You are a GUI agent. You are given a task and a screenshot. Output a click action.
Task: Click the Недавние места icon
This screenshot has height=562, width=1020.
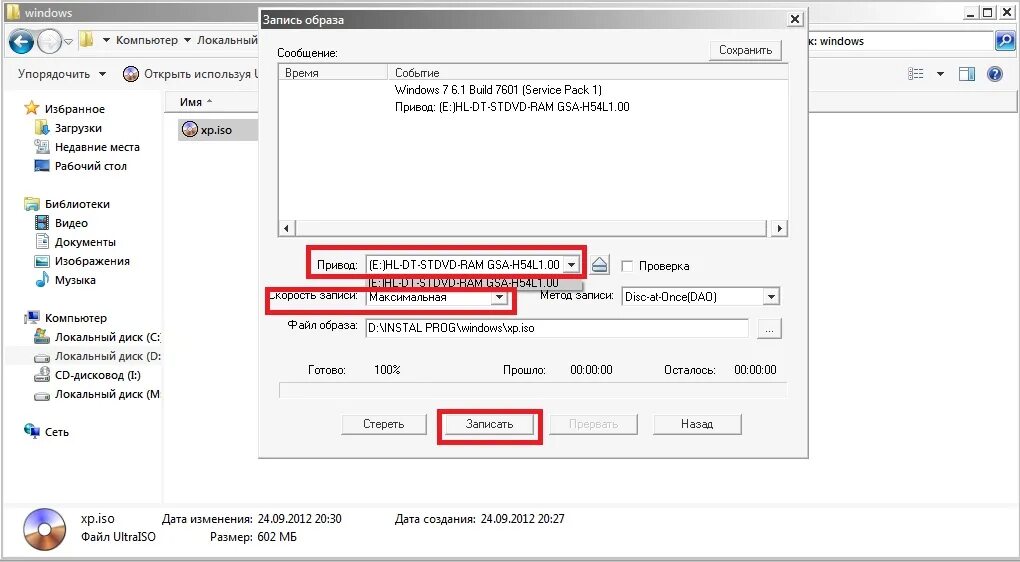tap(42, 146)
